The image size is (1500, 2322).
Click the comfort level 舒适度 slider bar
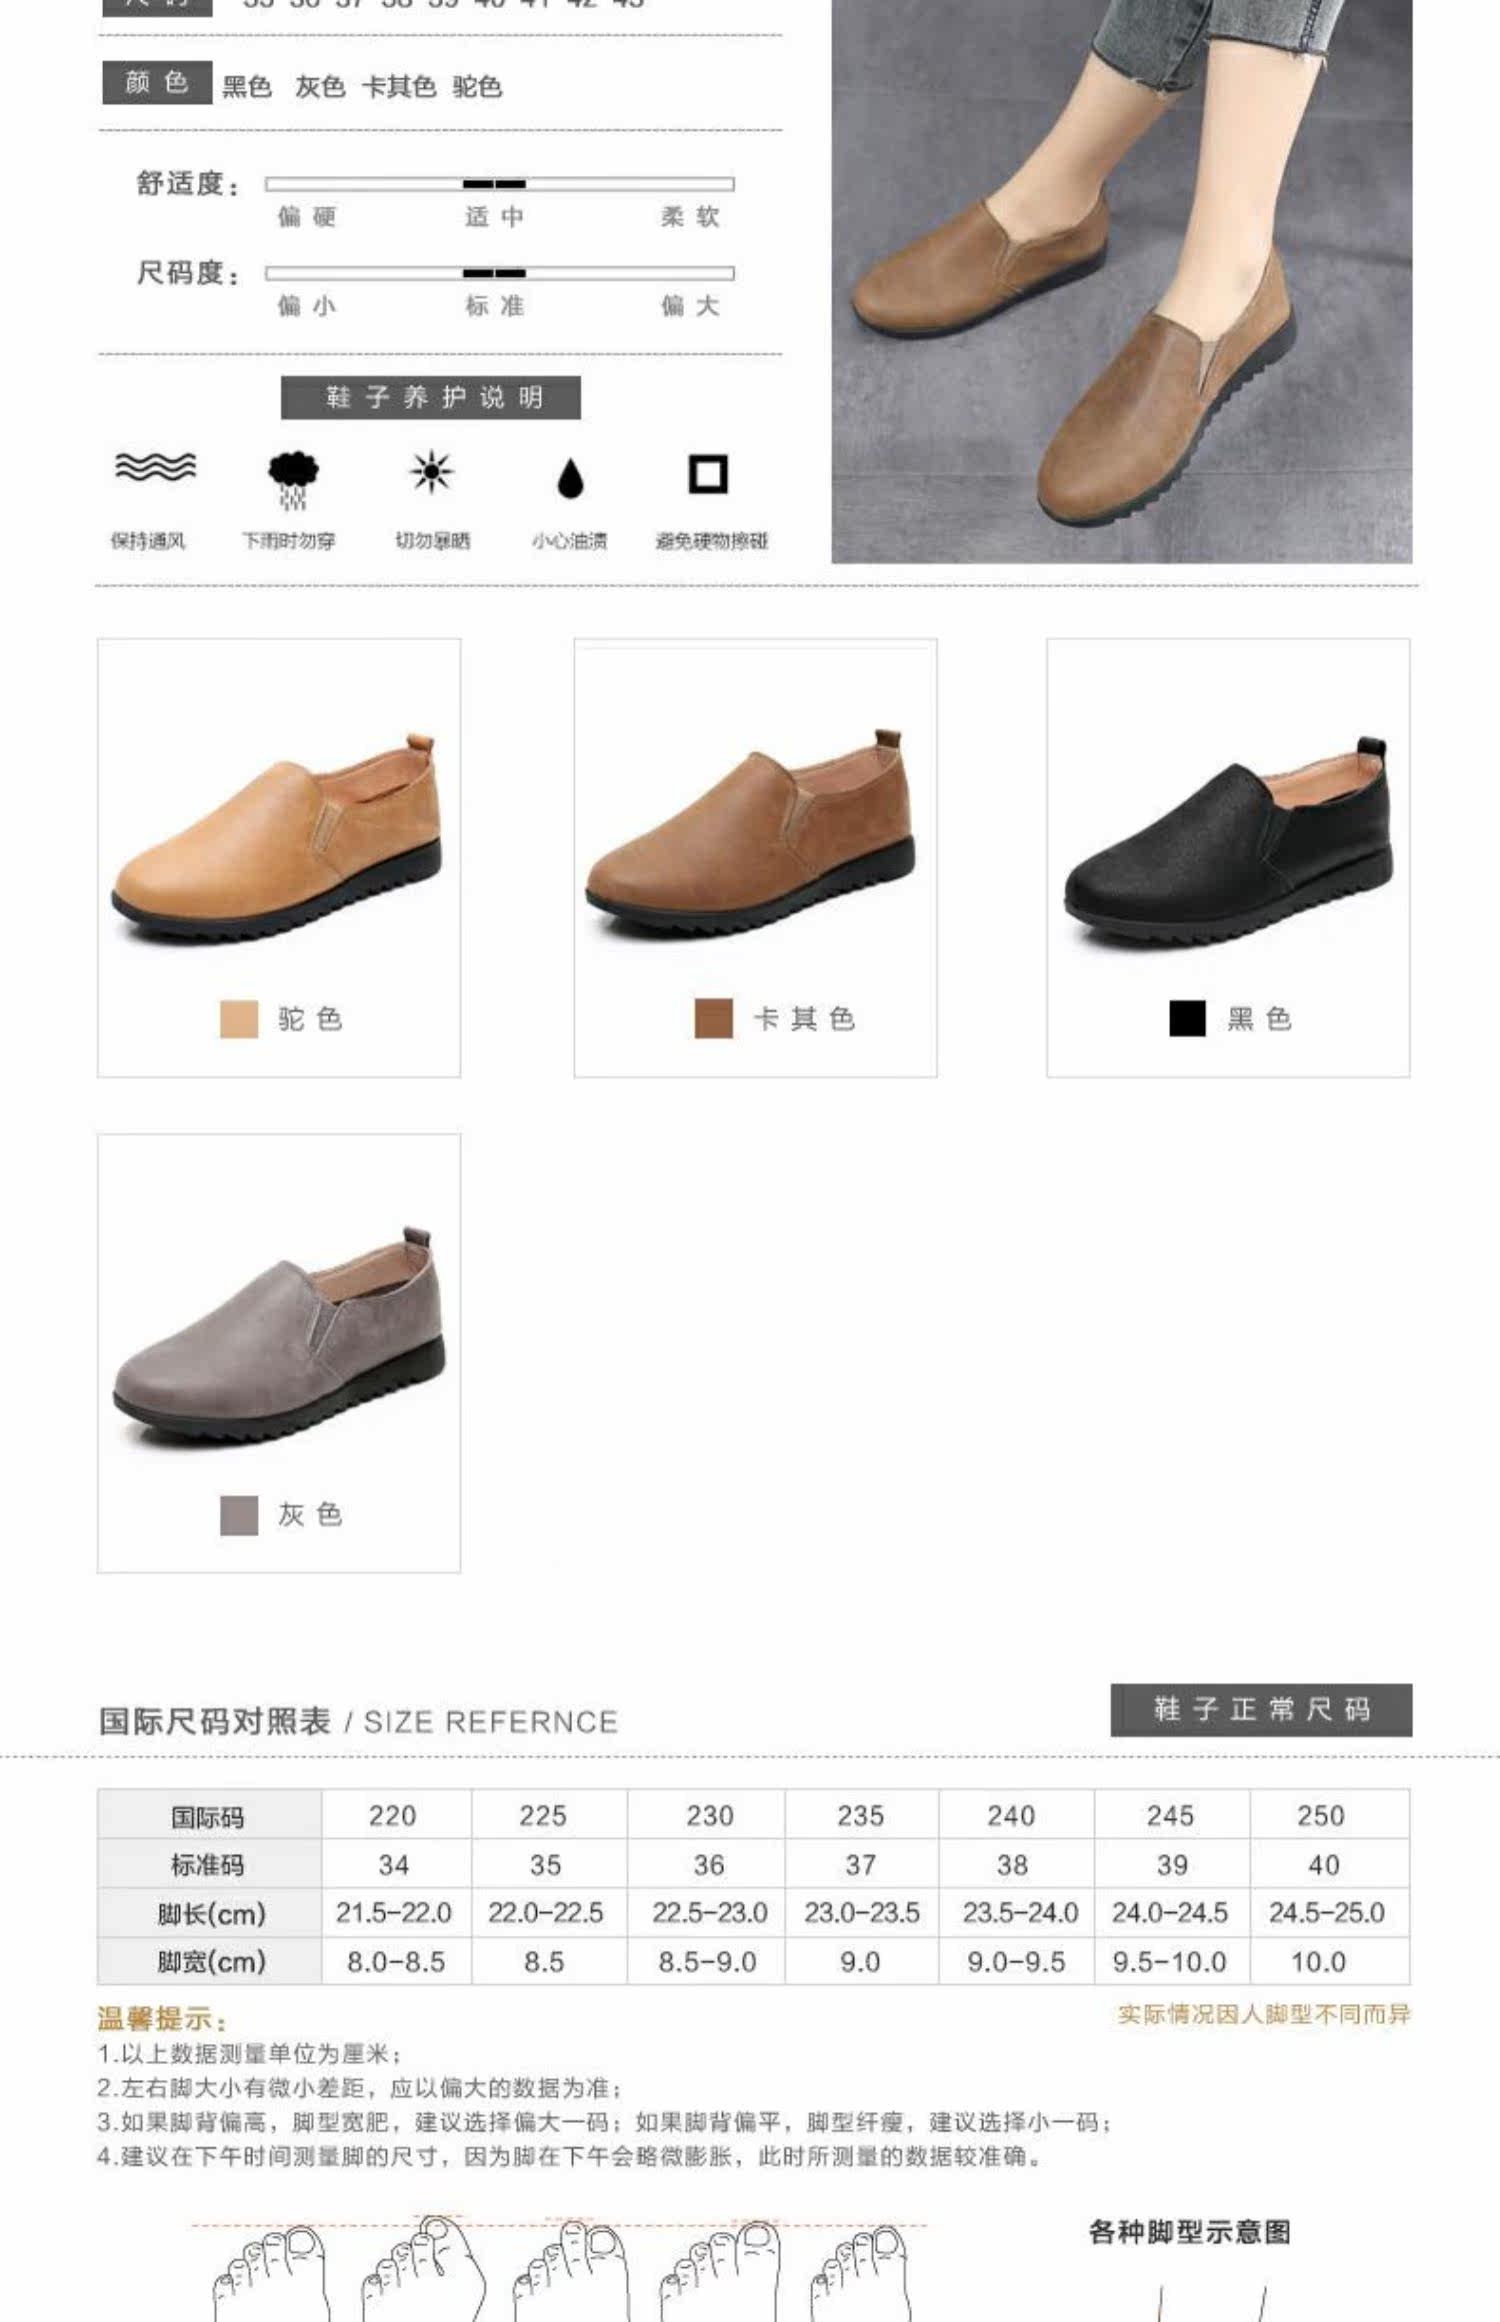(499, 184)
